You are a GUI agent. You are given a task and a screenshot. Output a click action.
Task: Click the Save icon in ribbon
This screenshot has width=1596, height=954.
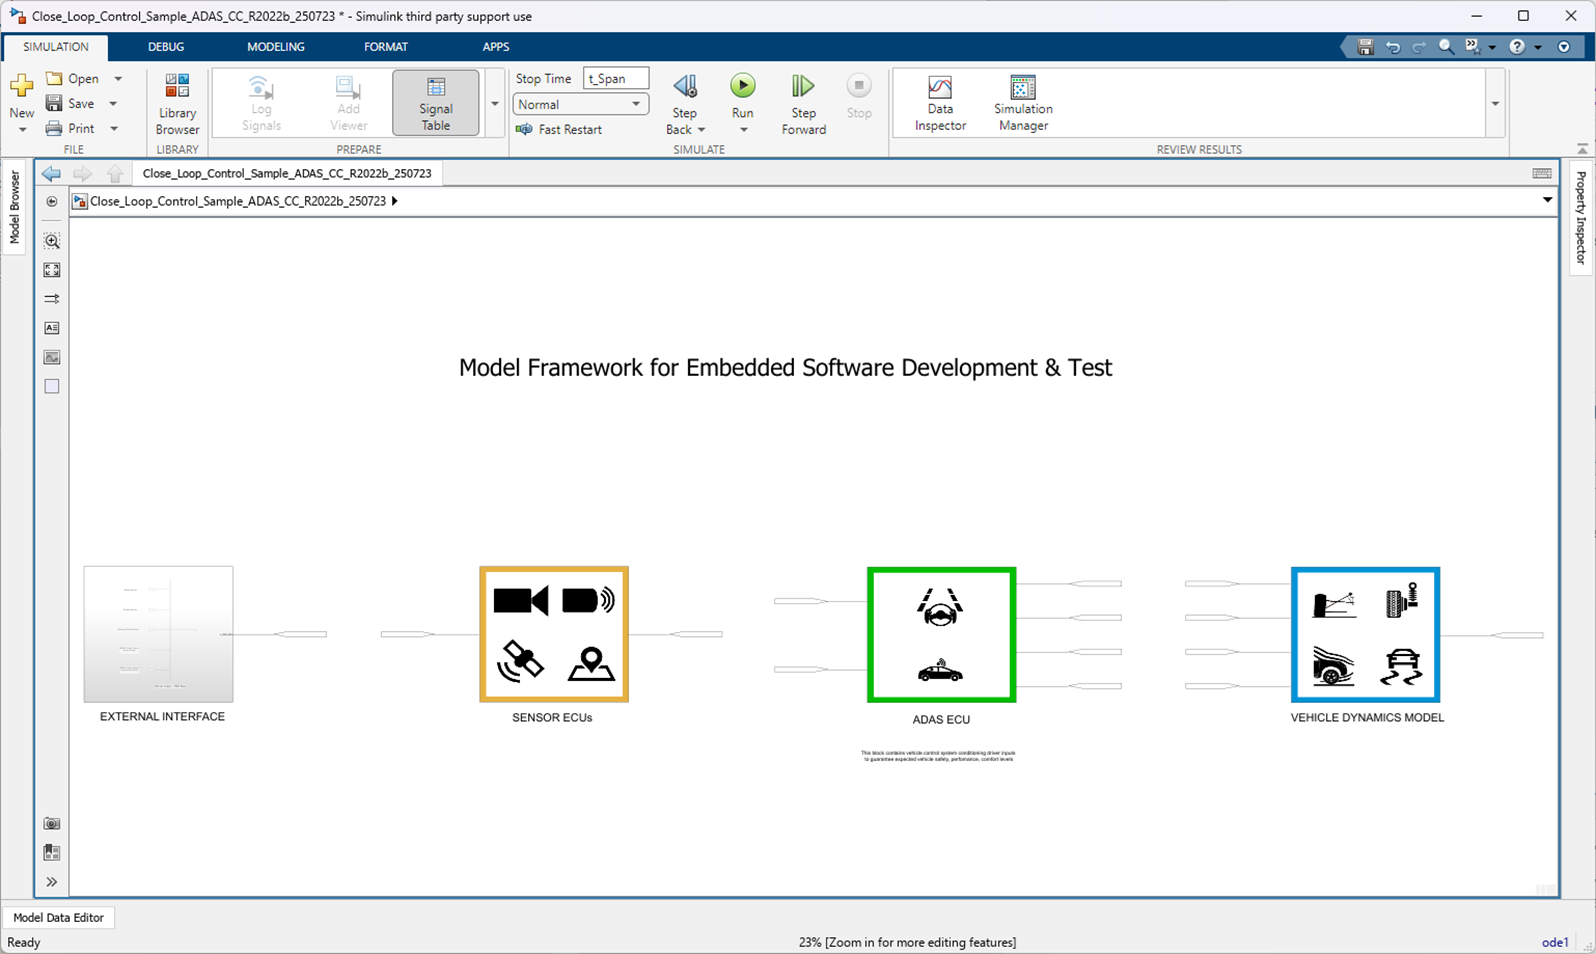[x=54, y=103]
